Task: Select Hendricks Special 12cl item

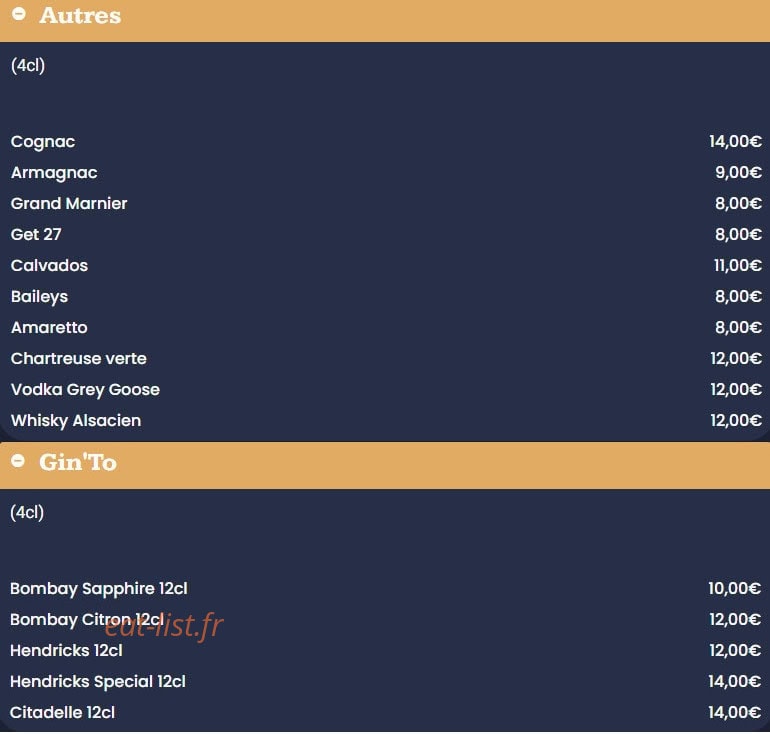Action: click(x=98, y=681)
